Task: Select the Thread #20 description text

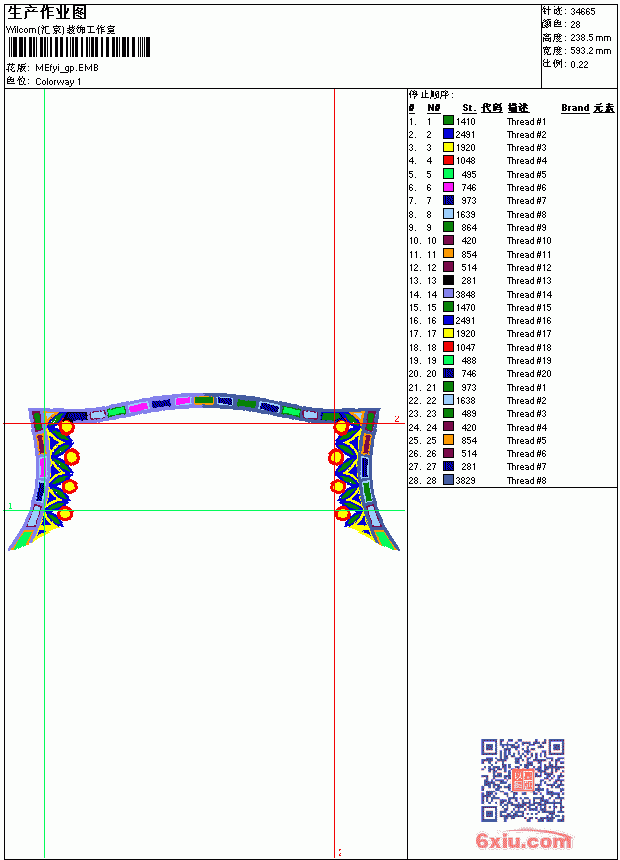Action: [529, 374]
